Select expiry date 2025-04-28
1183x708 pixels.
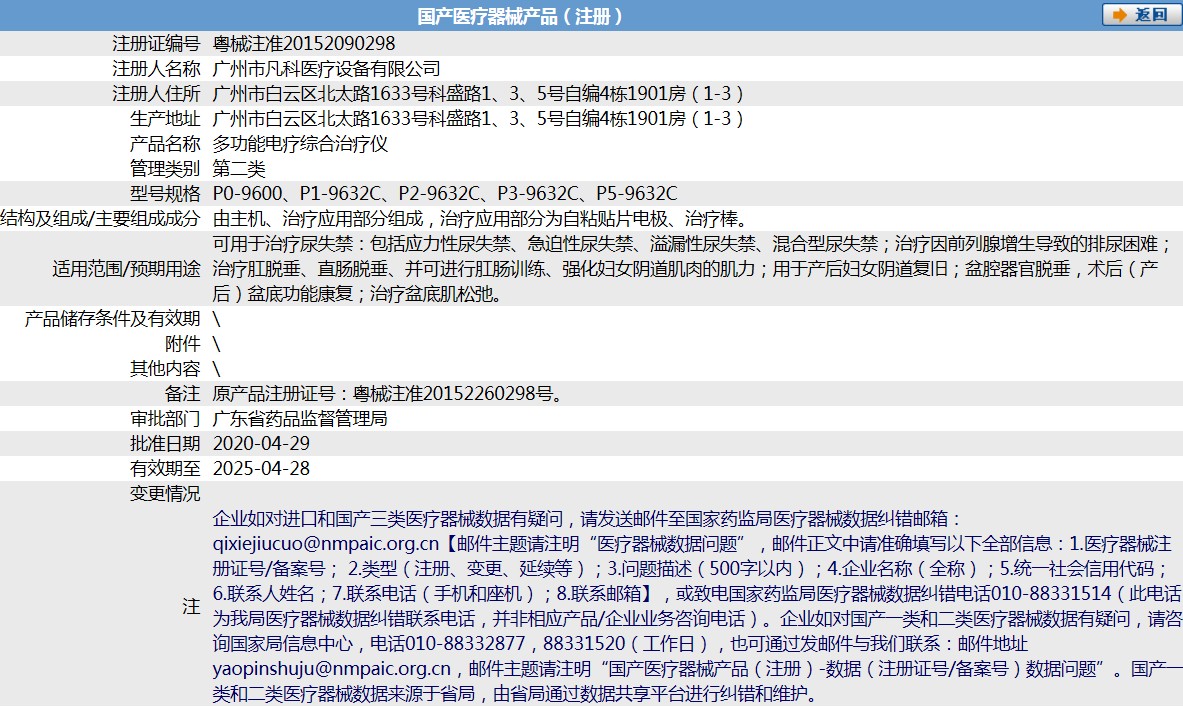261,468
